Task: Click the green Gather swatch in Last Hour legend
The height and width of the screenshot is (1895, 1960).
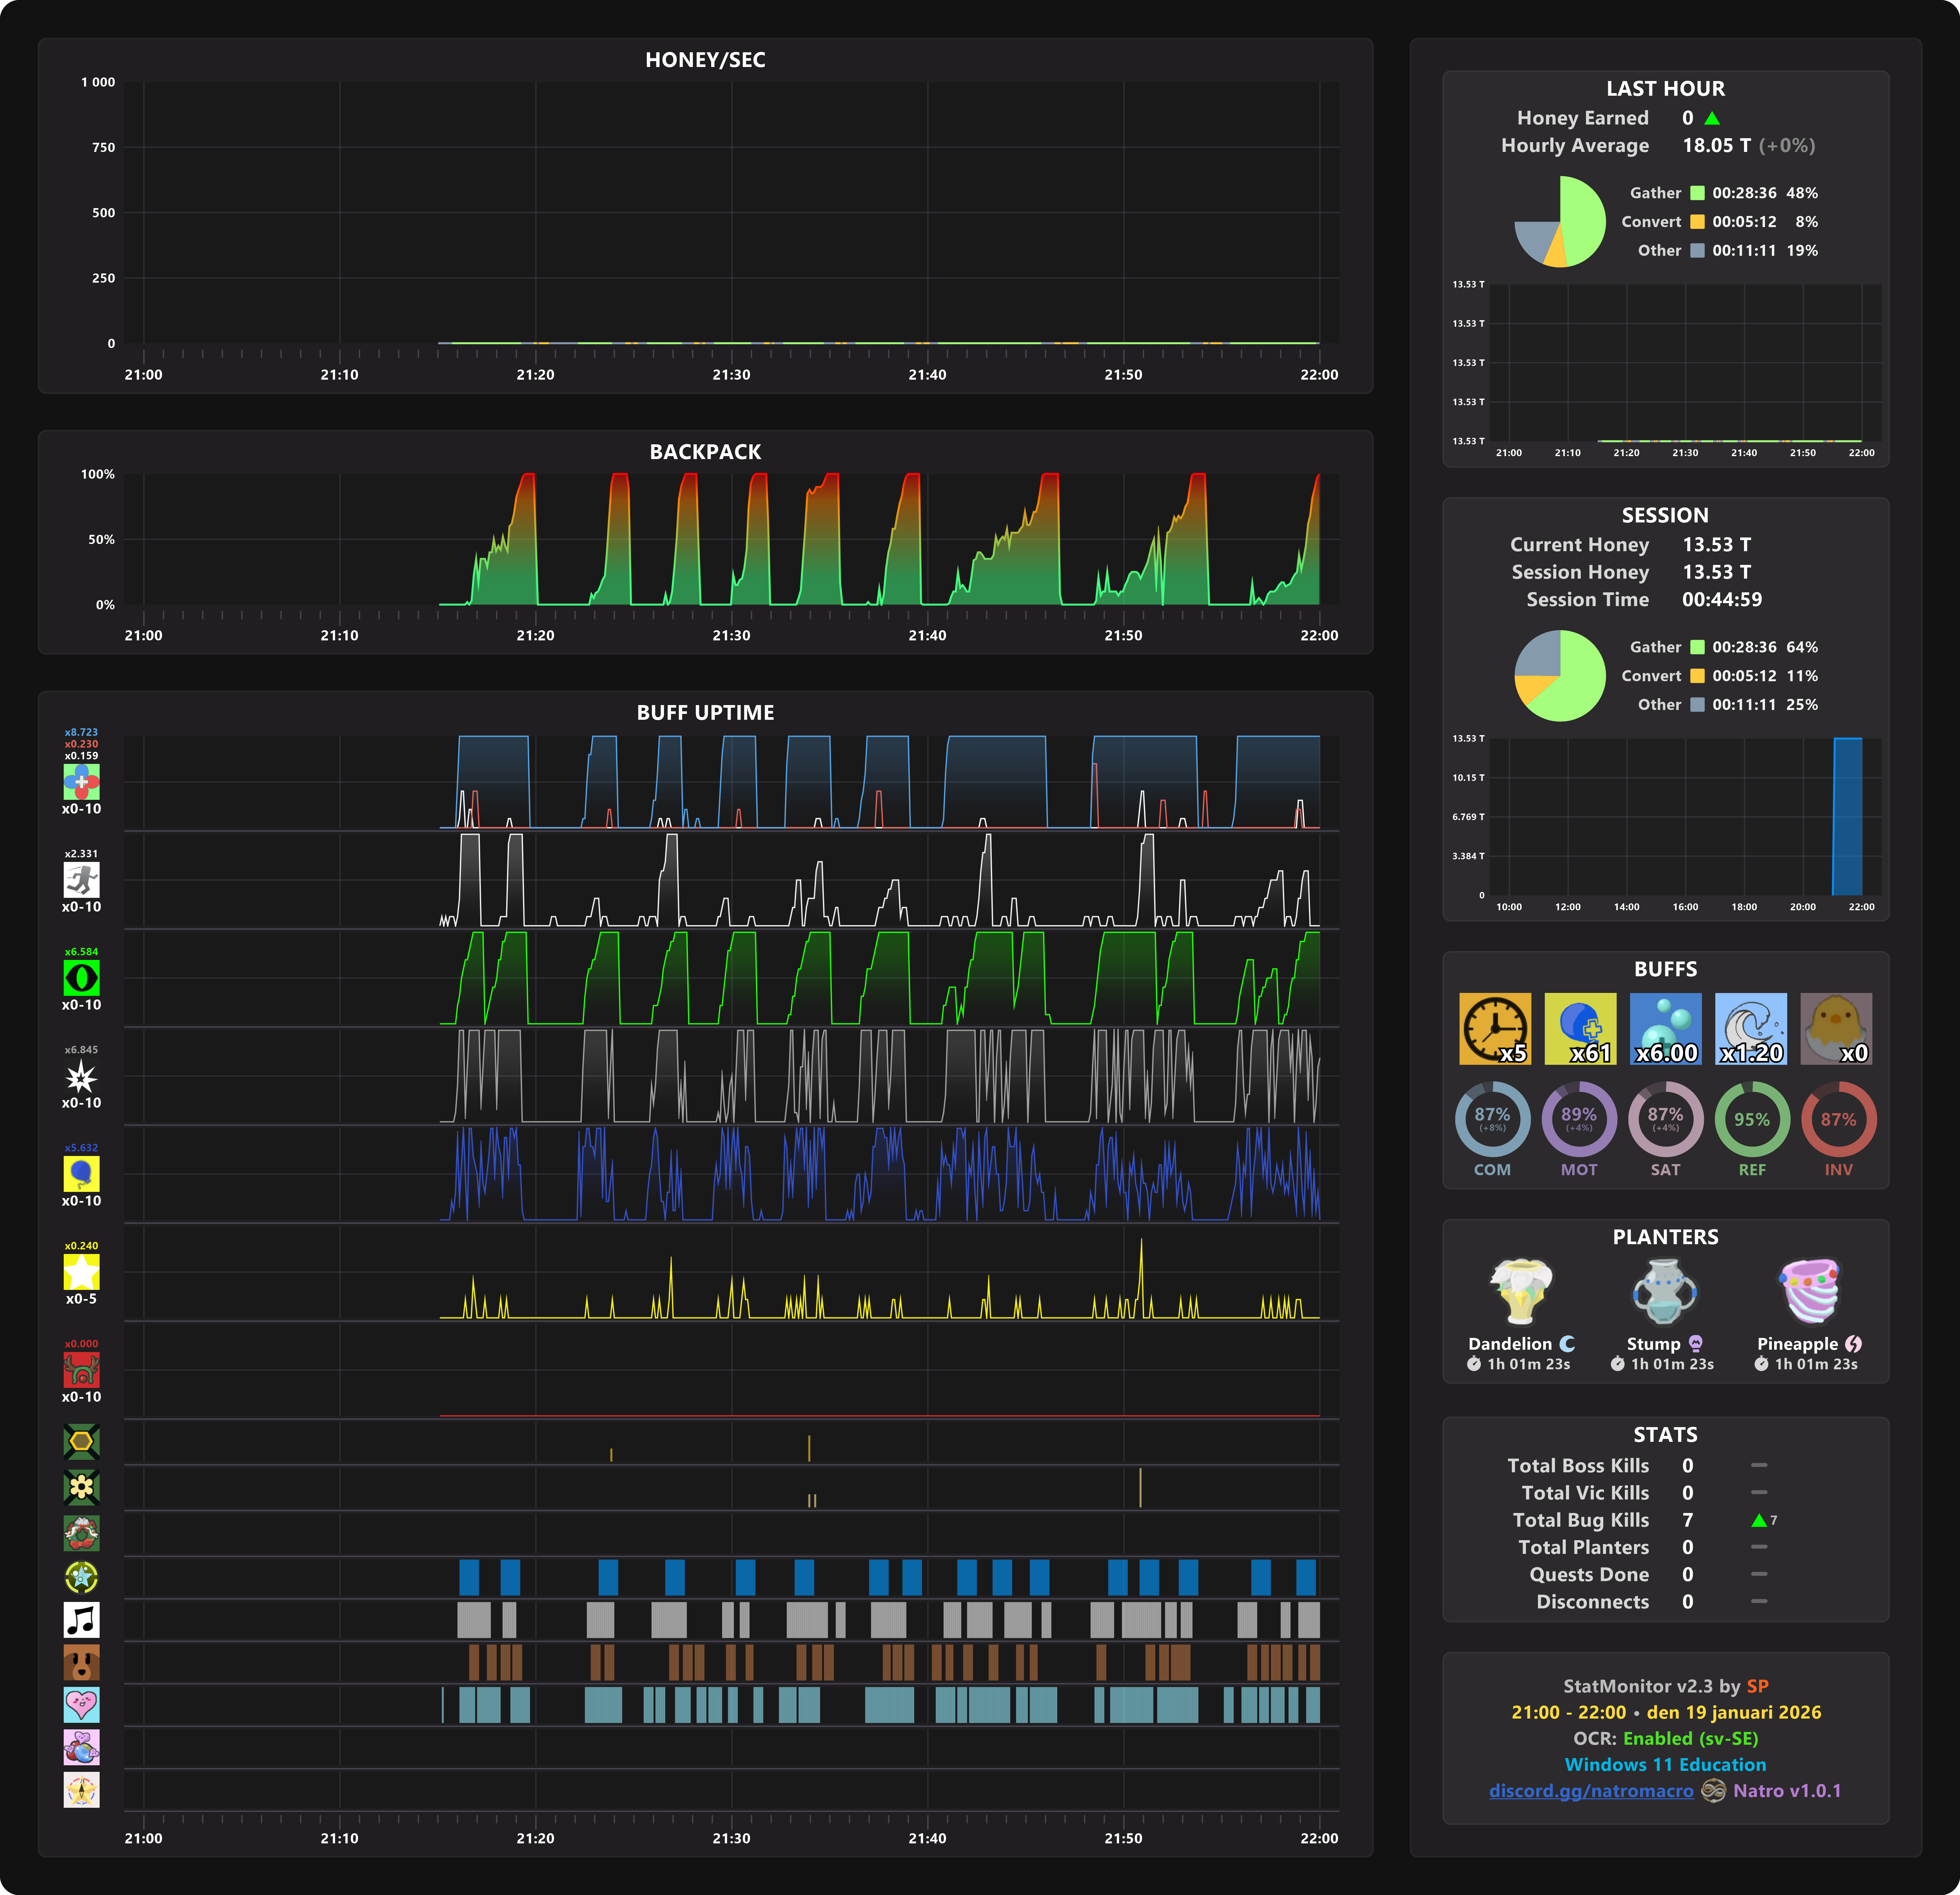Action: point(1697,193)
